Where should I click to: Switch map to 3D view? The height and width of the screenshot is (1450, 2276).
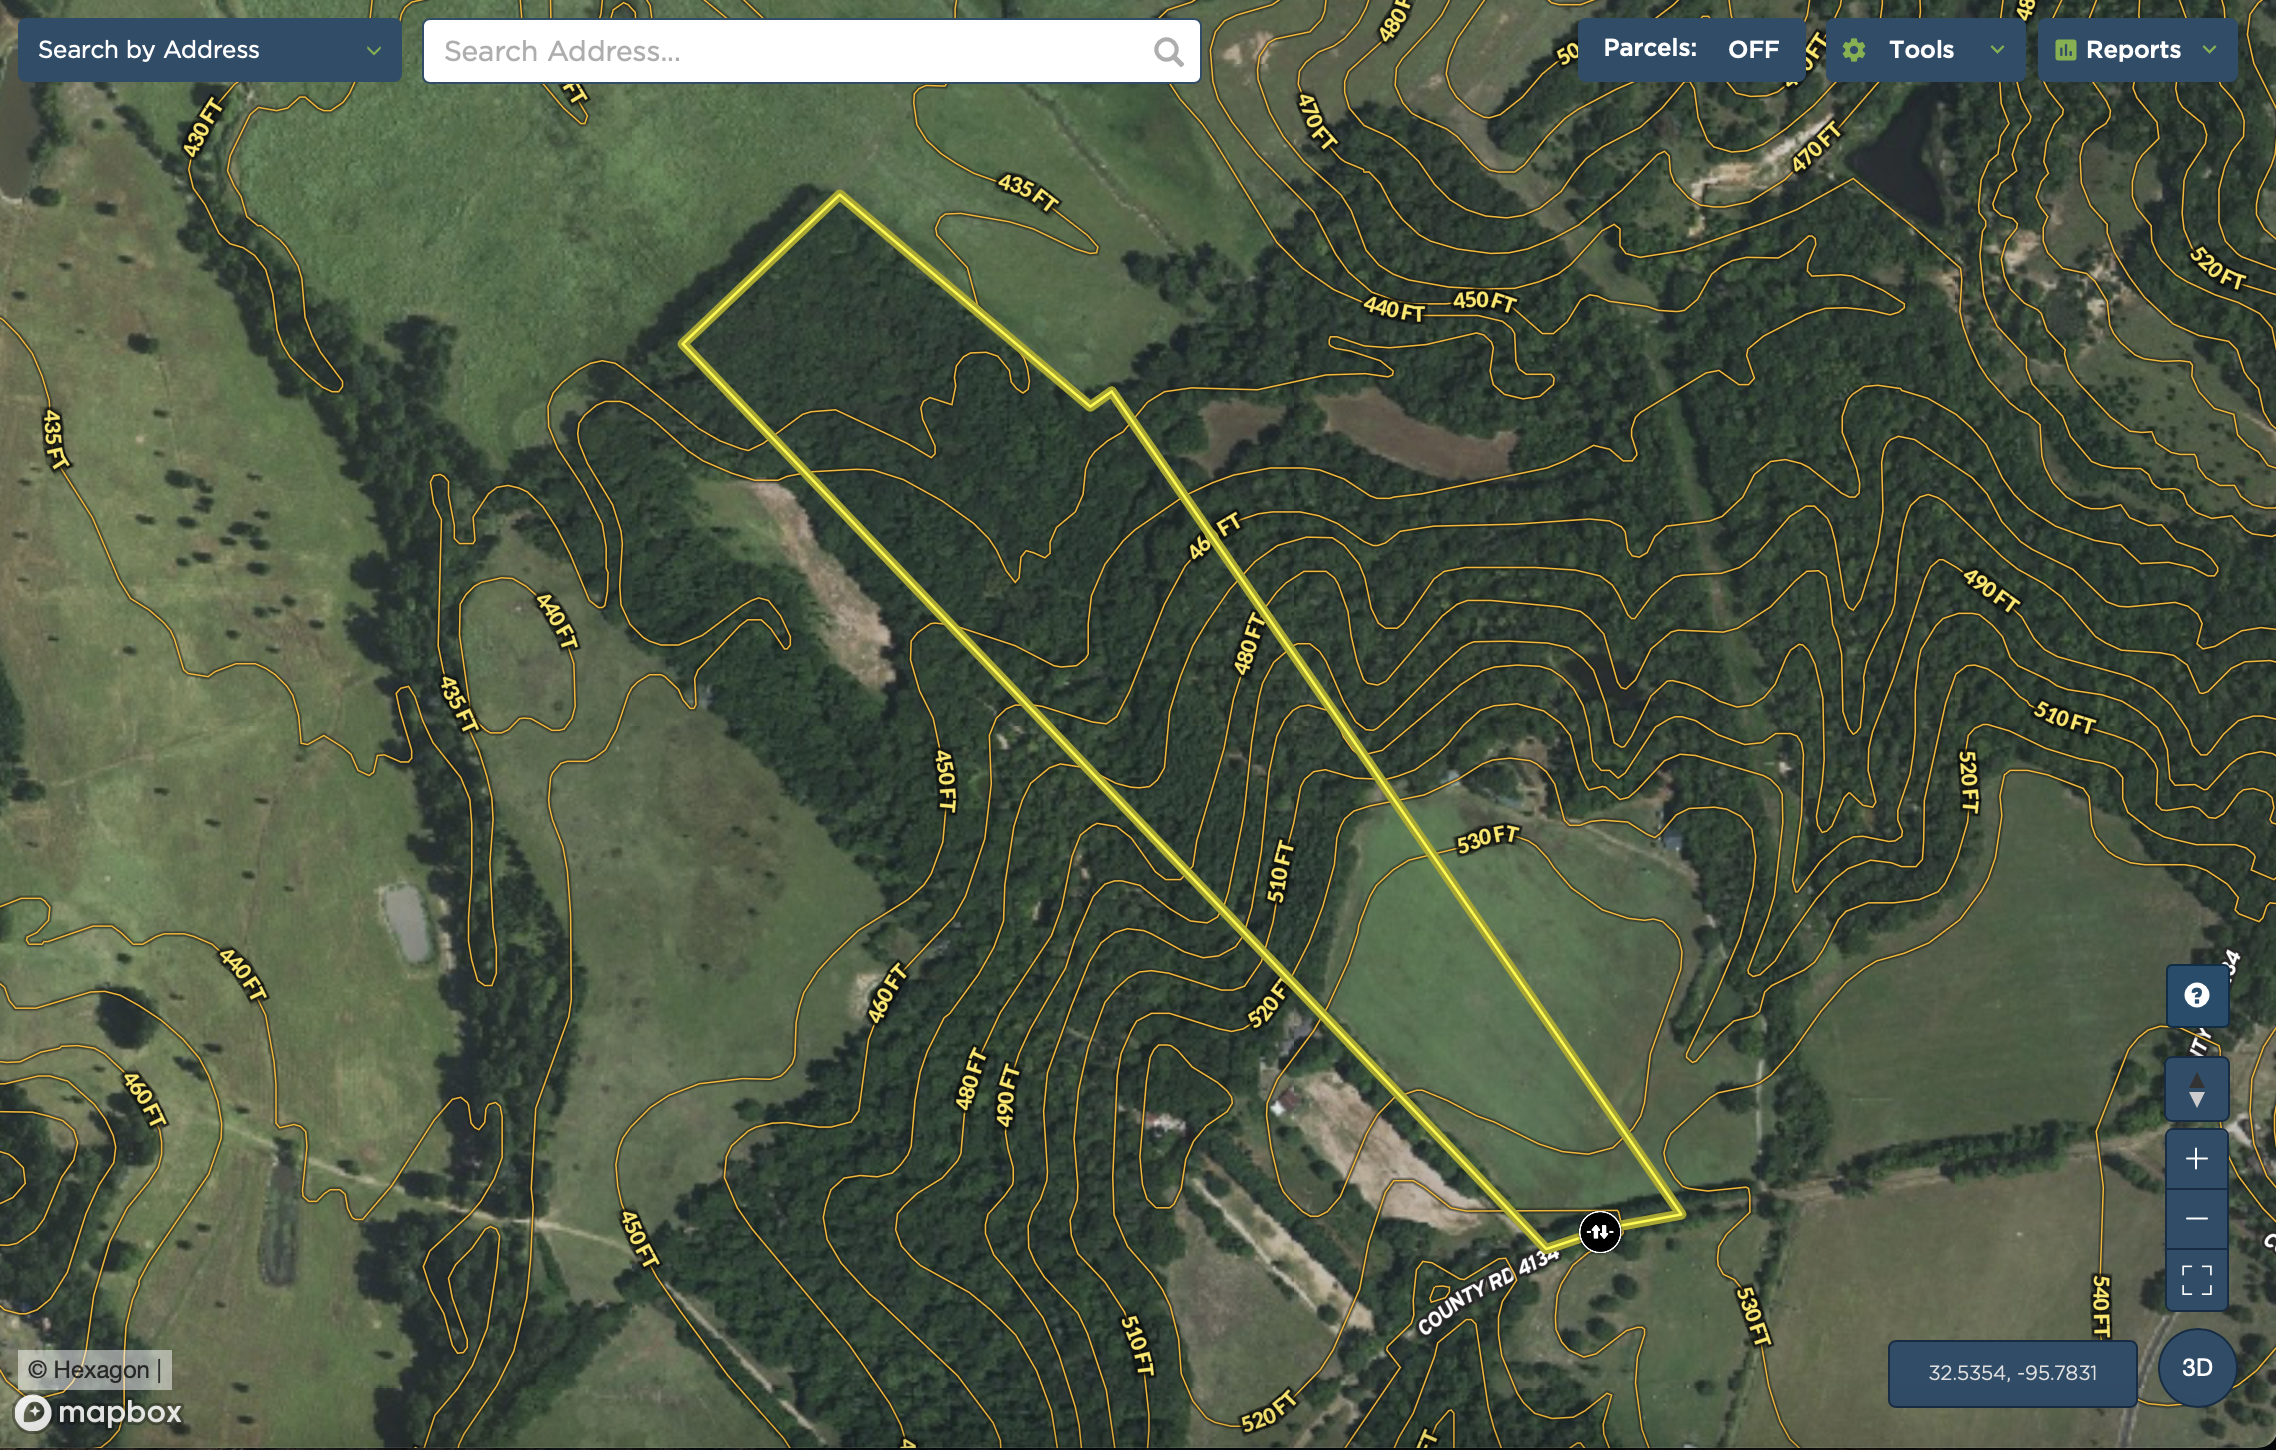[x=2196, y=1367]
